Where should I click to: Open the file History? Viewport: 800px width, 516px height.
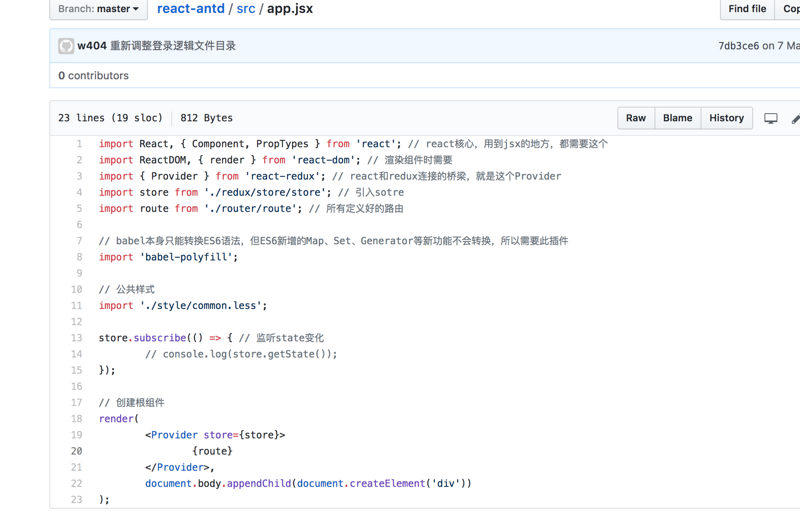[727, 118]
